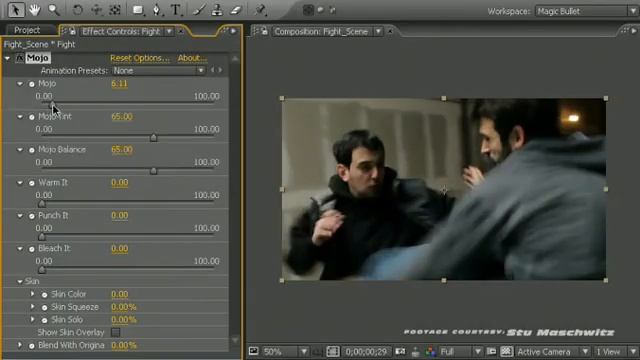Open the 1 View layout dropdown
The width and height of the screenshot is (640, 360).
click(x=616, y=351)
